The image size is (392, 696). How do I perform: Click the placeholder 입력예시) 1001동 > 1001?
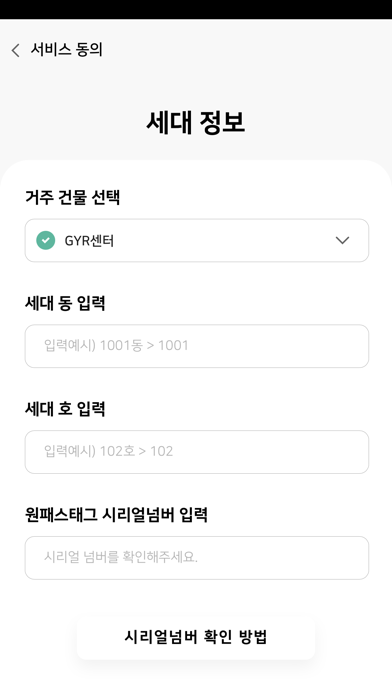pos(116,345)
